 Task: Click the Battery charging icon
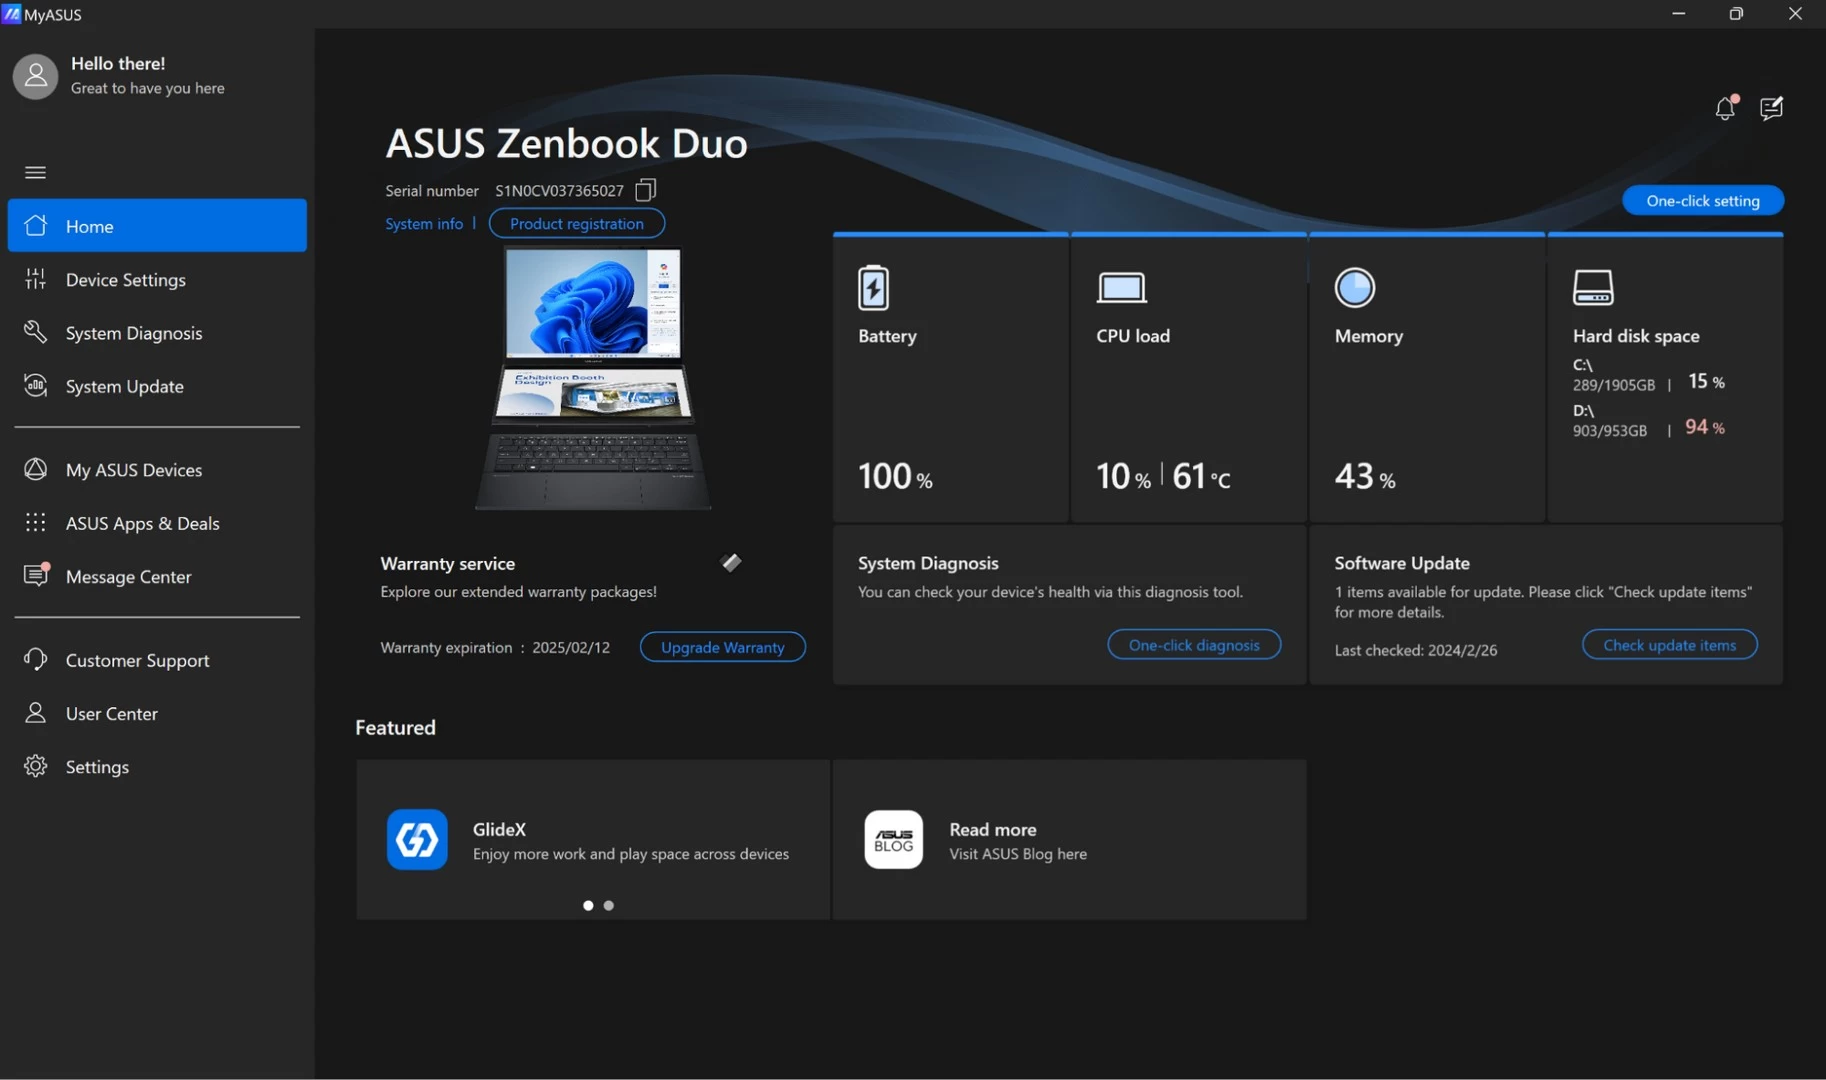[x=873, y=288]
